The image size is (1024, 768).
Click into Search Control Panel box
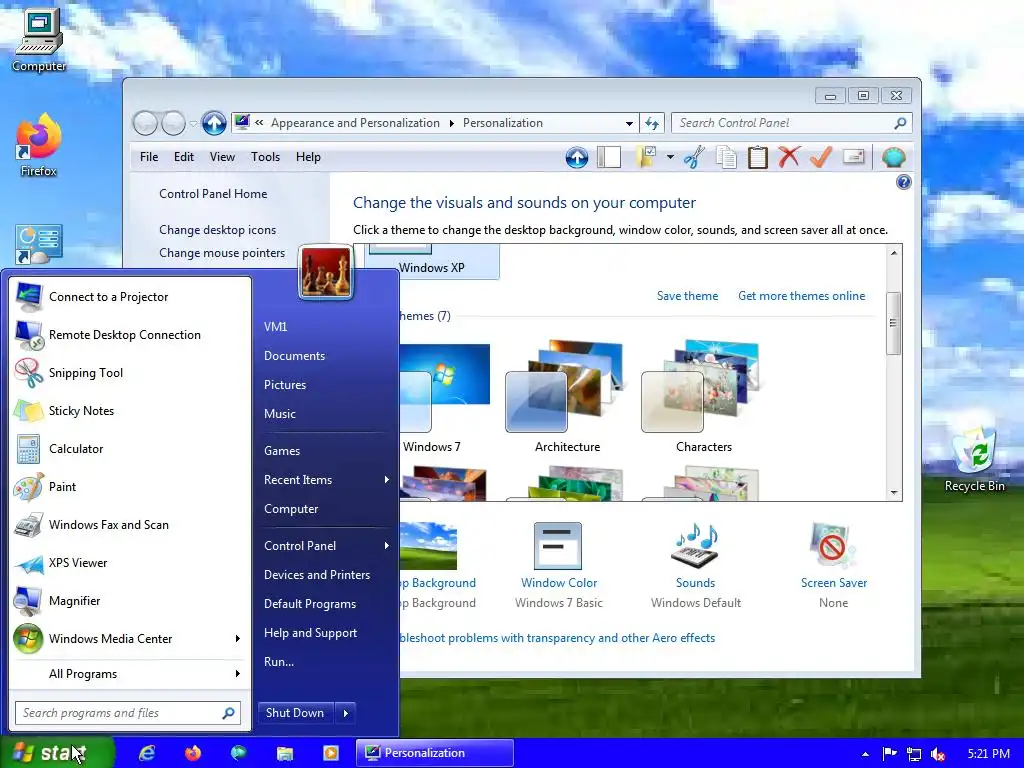click(791, 123)
